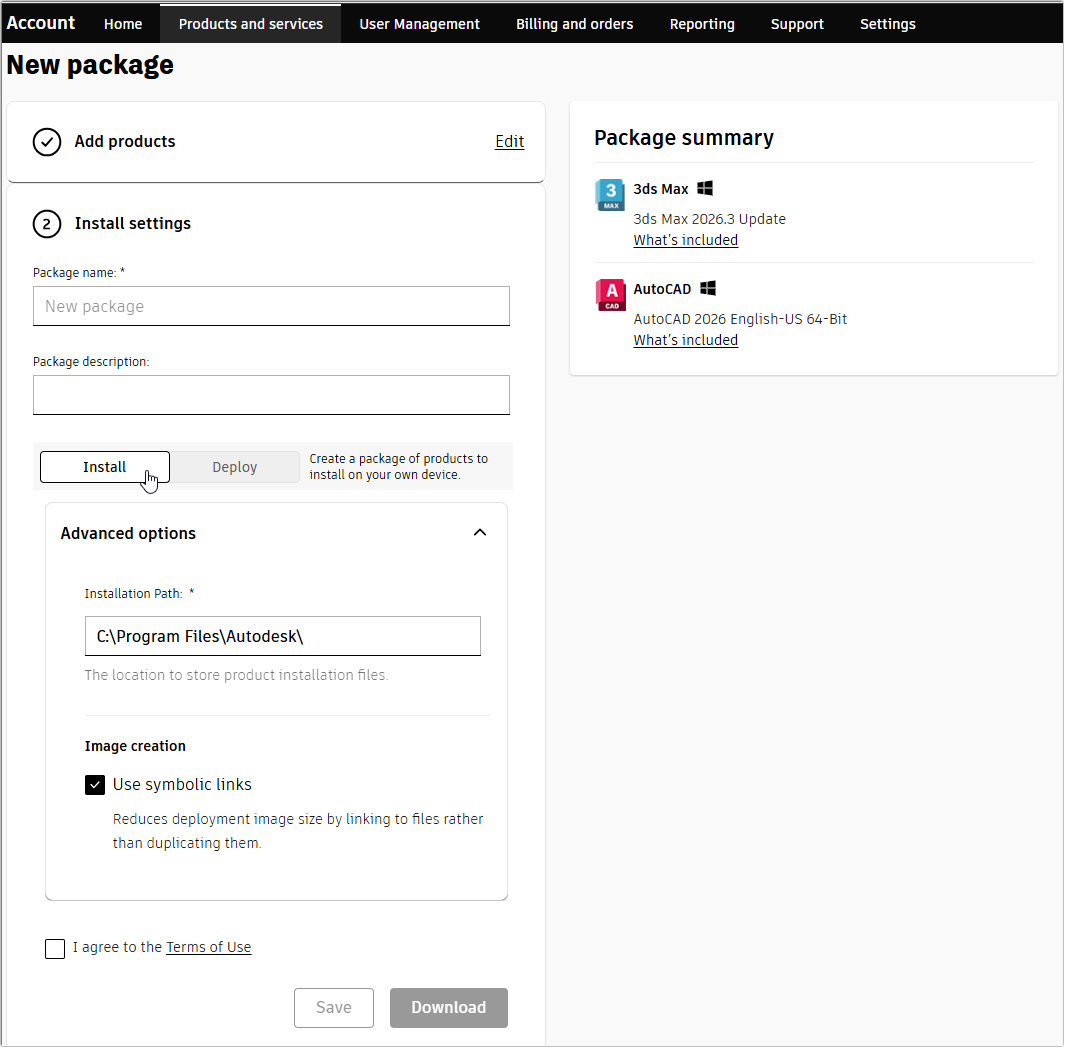Click the Windows icon beside AutoCAD
The image size is (1065, 1048).
tap(708, 287)
